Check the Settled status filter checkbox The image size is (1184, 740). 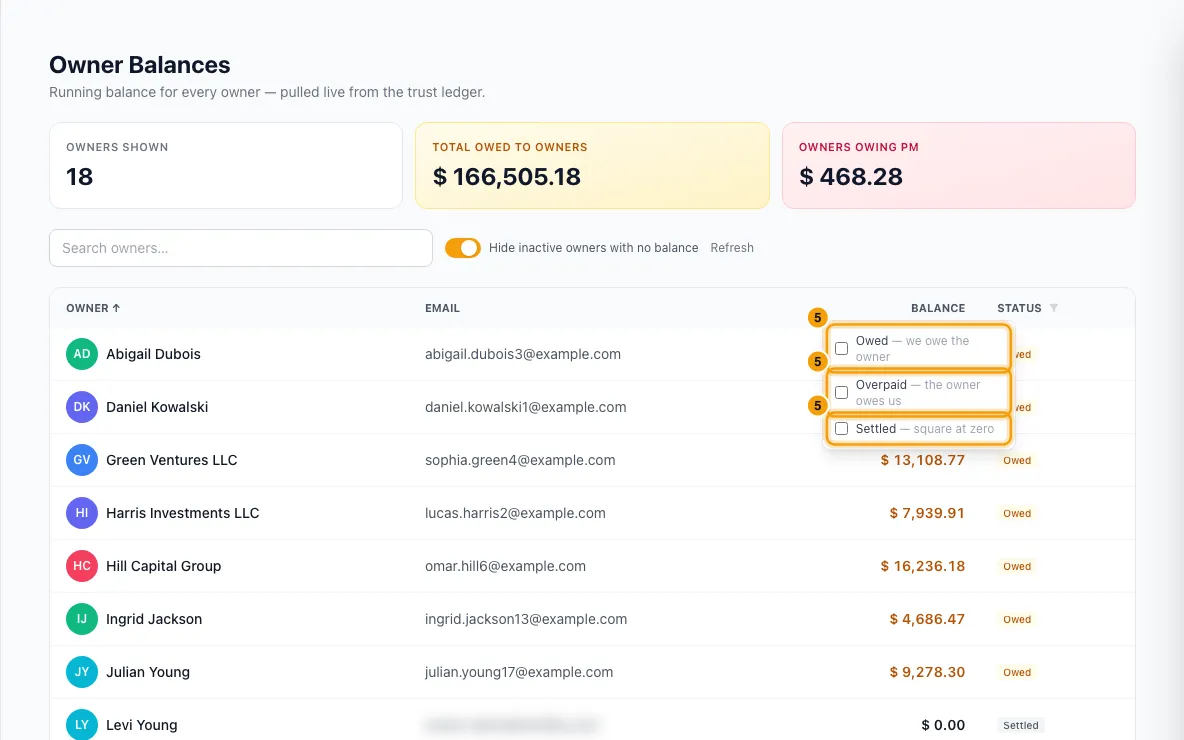tap(841, 429)
